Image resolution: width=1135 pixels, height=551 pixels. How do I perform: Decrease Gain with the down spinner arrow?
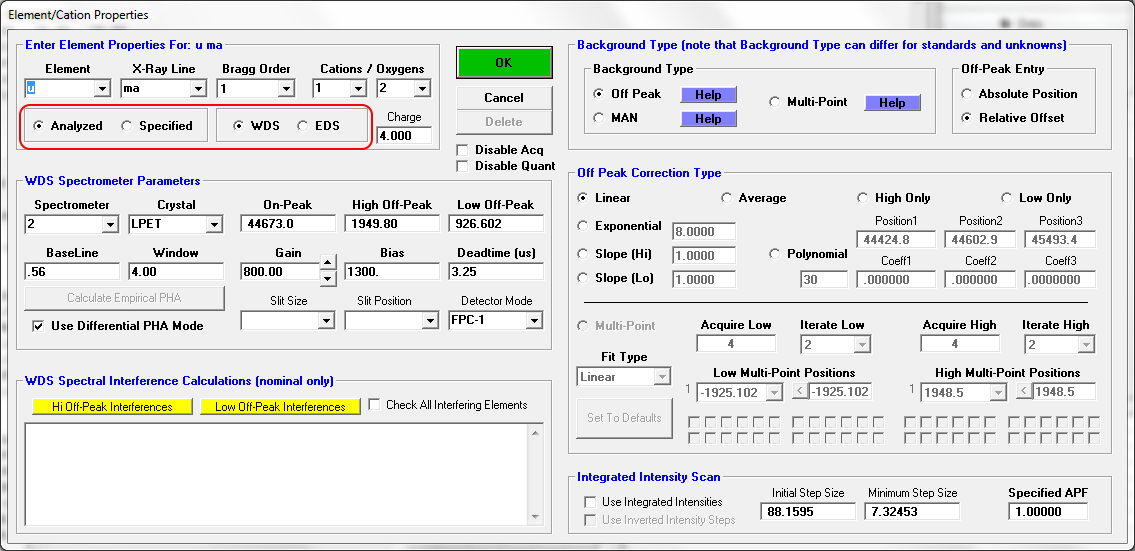point(328,277)
